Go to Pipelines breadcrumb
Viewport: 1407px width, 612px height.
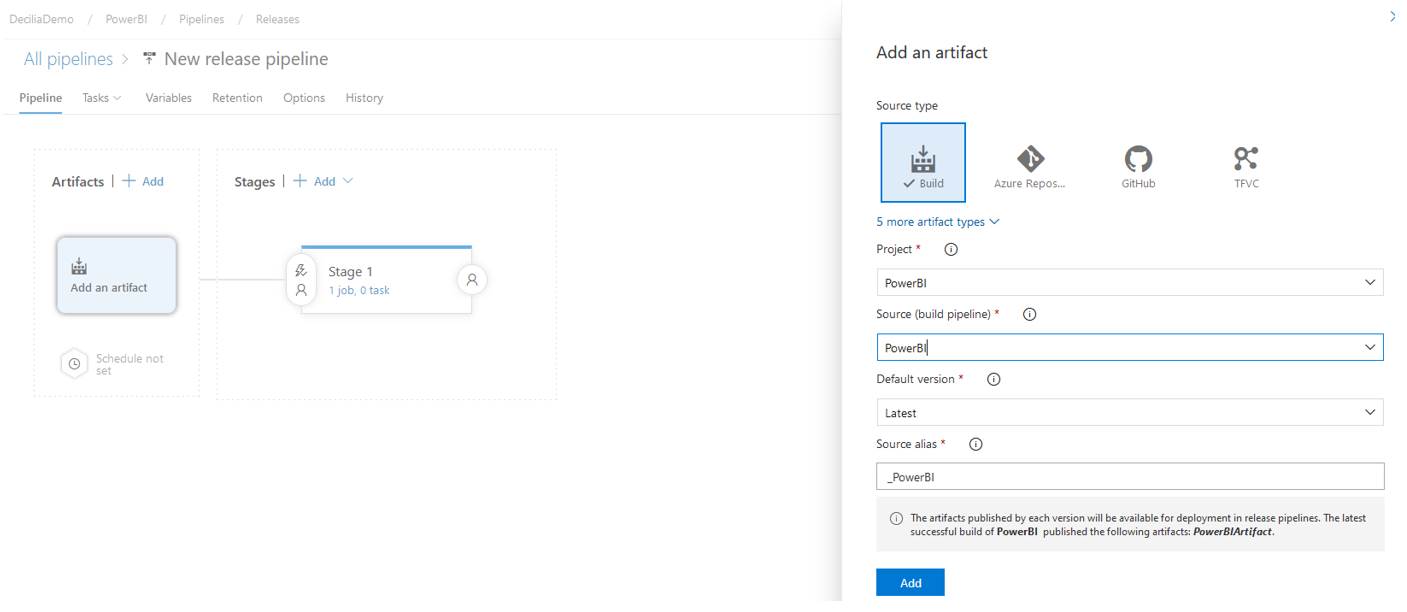coord(201,19)
